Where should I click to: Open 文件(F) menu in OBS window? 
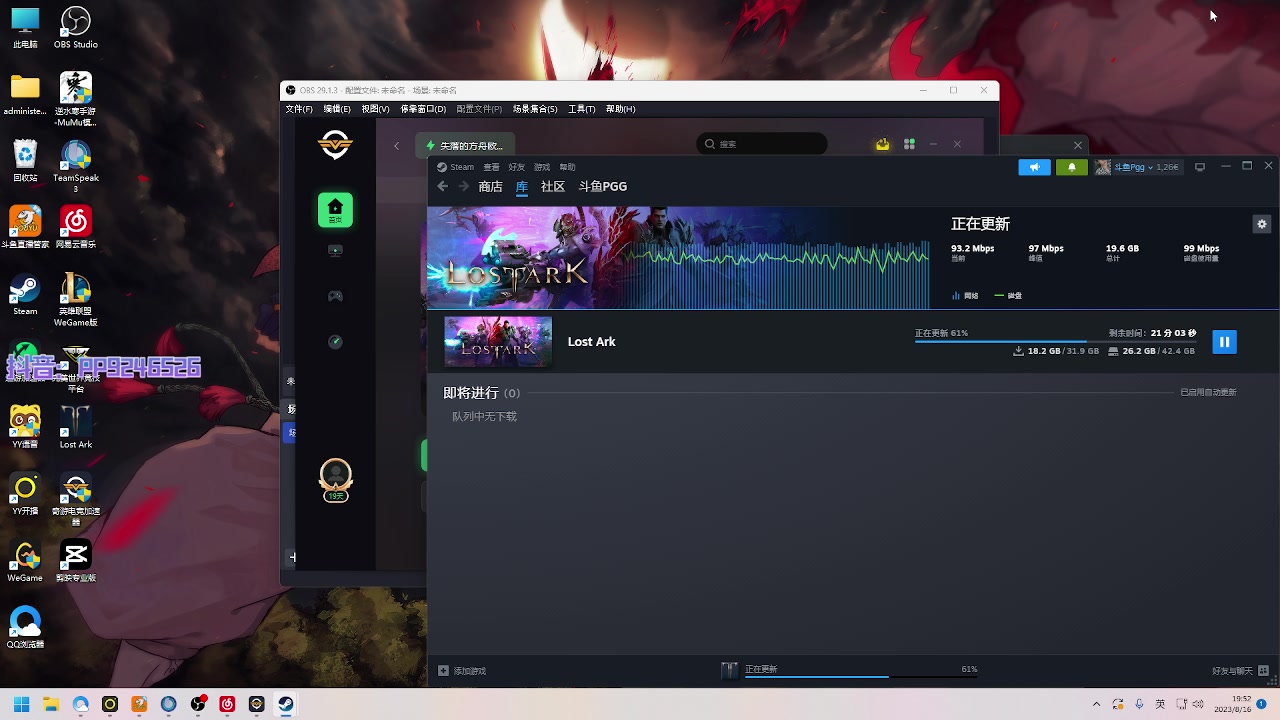coord(299,109)
